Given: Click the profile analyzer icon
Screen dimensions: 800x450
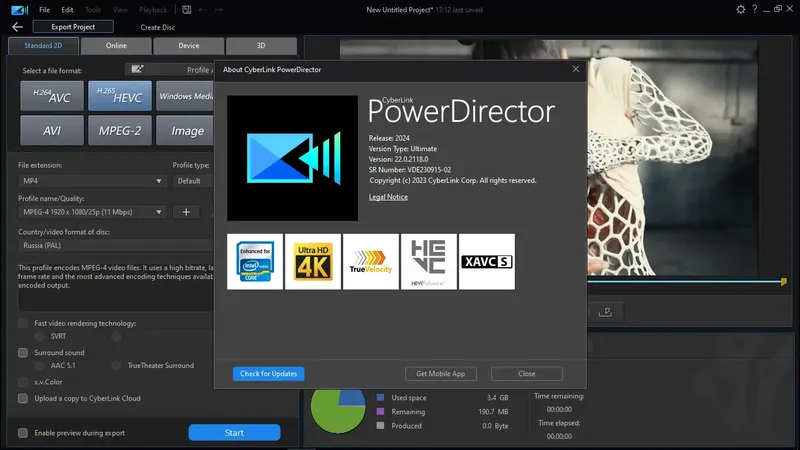Looking at the screenshot, I should [x=137, y=69].
